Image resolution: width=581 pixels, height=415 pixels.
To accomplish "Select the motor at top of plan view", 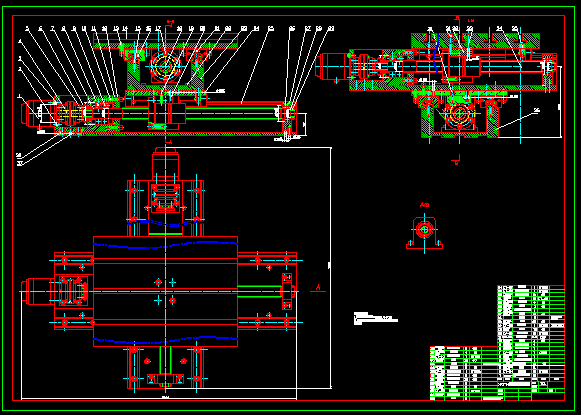I will 165,164.
